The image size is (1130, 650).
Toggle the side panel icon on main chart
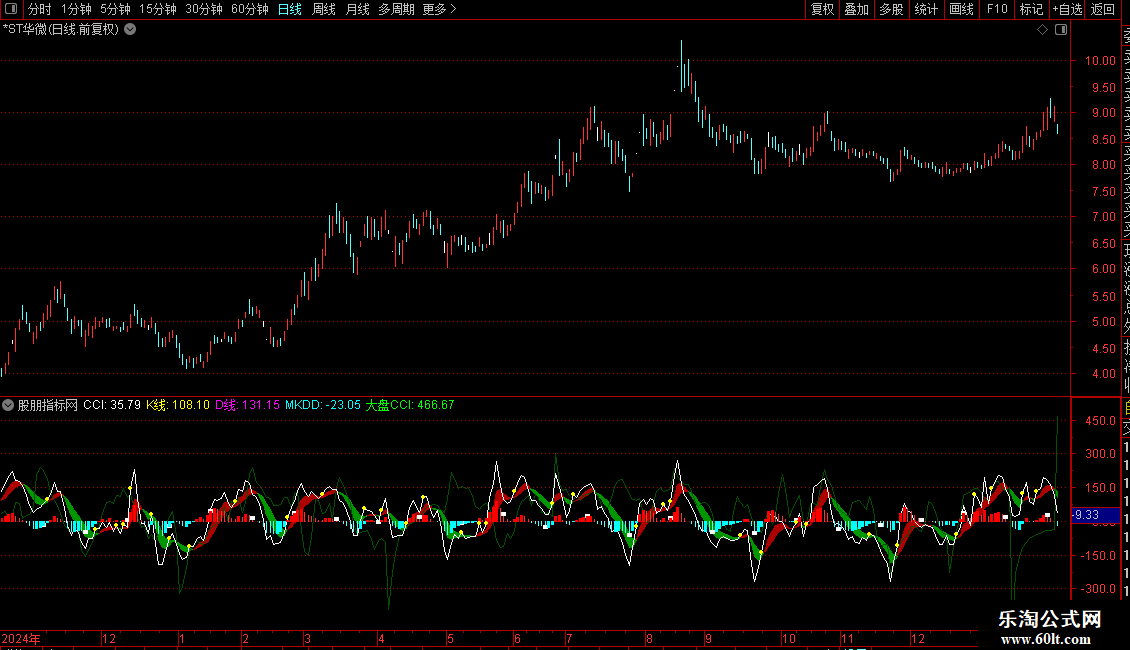click(x=1061, y=30)
